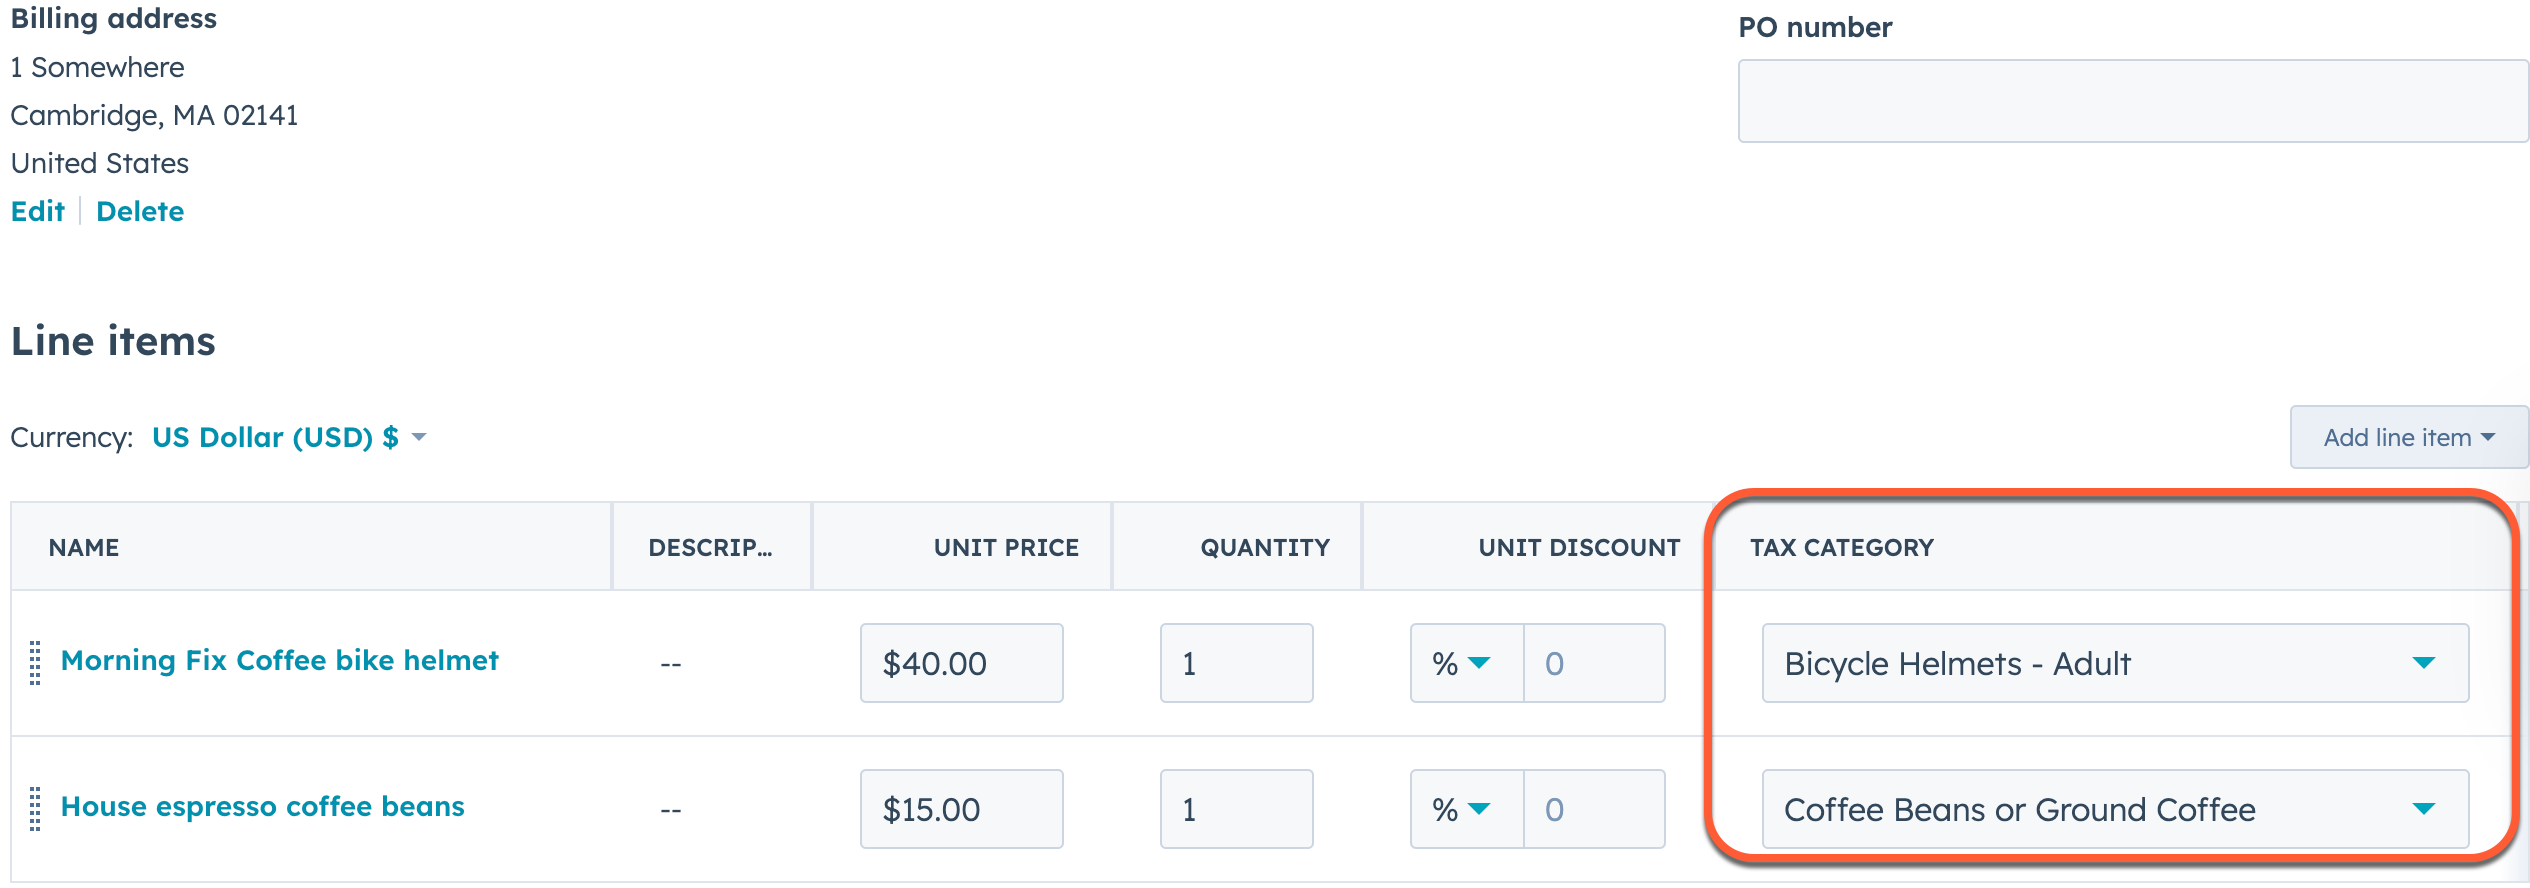The width and height of the screenshot is (2530, 888).
Task: Click quantity field for bike helmet
Action: [1236, 663]
